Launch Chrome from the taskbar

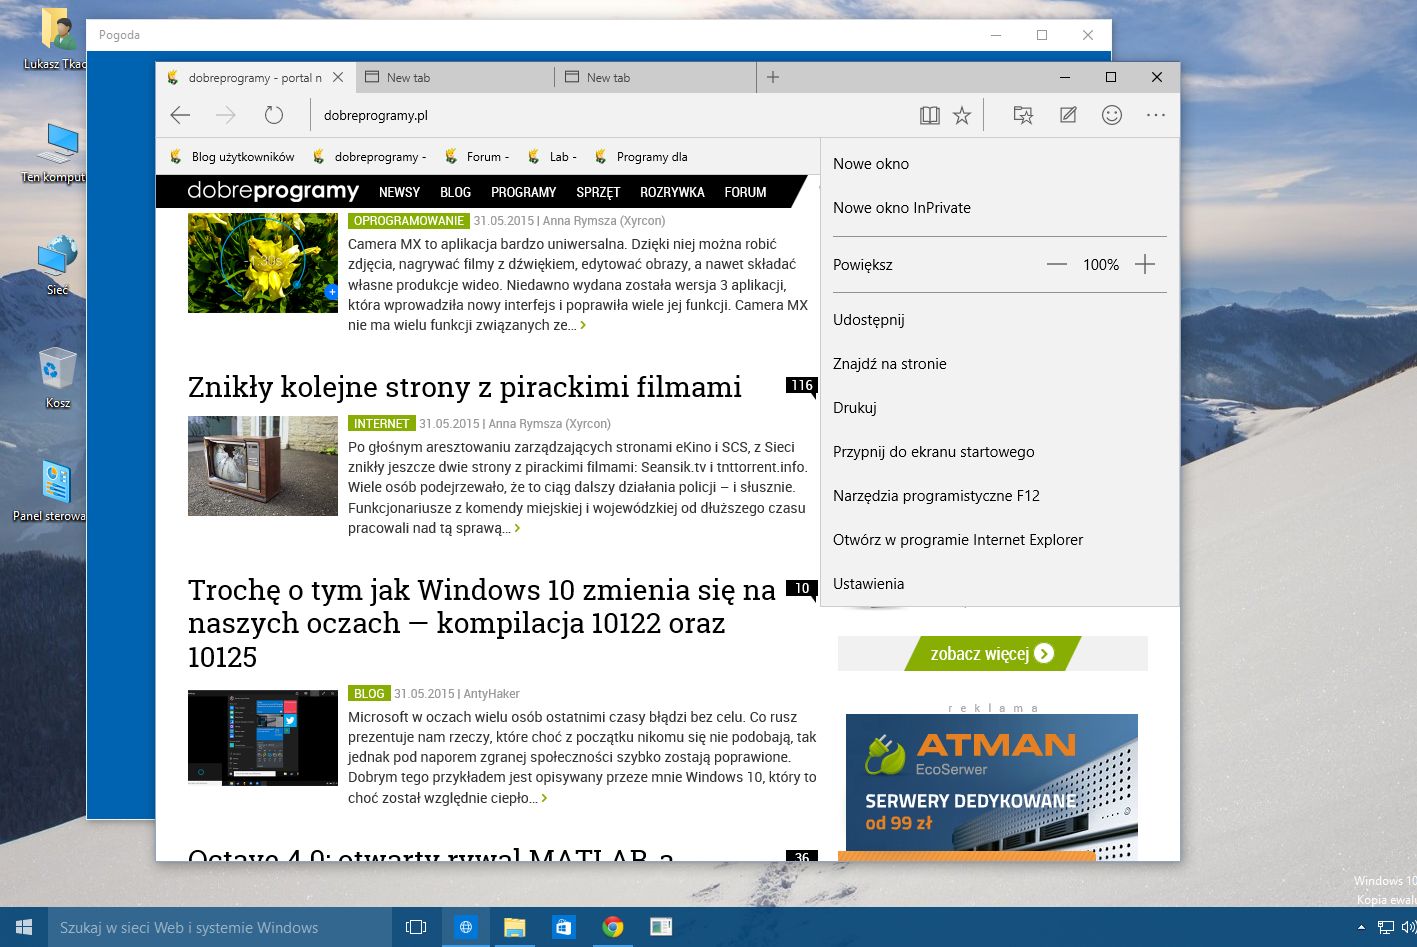point(613,928)
